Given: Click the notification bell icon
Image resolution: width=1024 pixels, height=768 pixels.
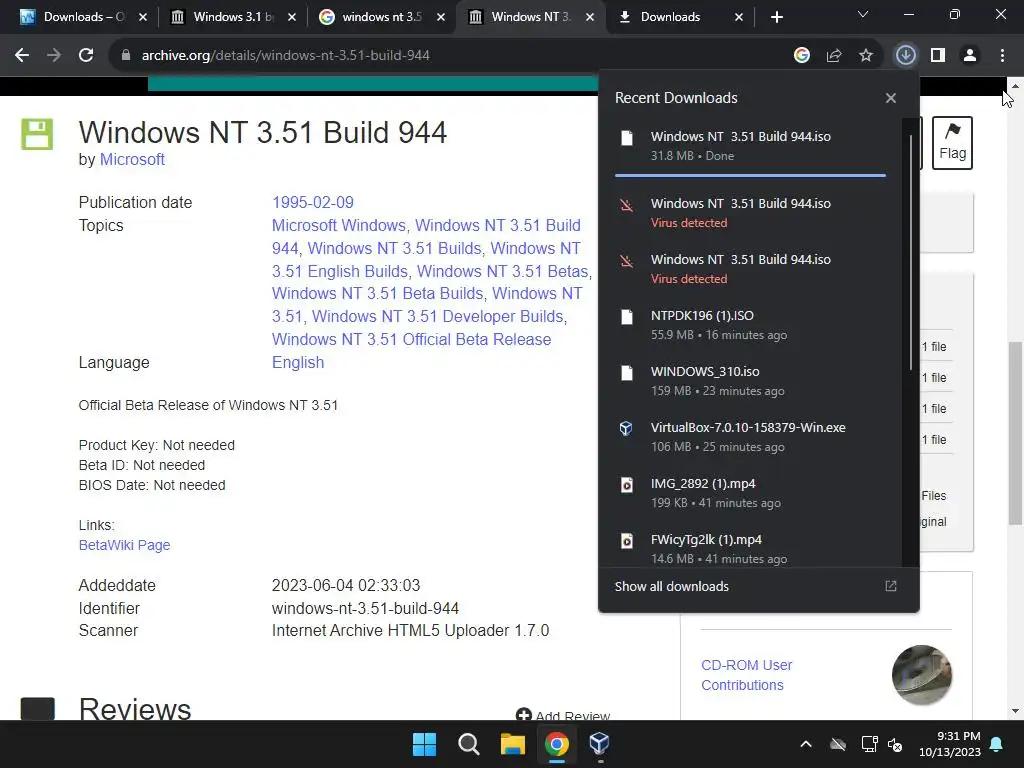Looking at the screenshot, I should (x=997, y=744).
